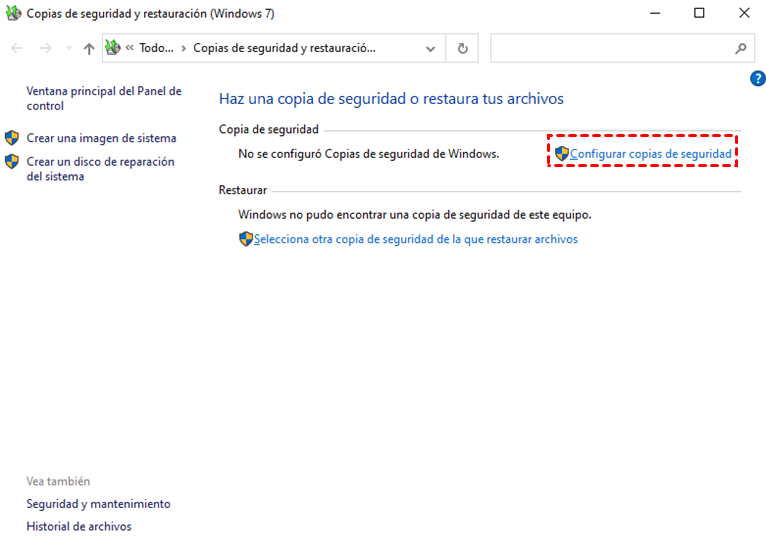Expand breadcrumb chevron after 'Todo...'
This screenshot has width=766, height=543.
click(184, 48)
